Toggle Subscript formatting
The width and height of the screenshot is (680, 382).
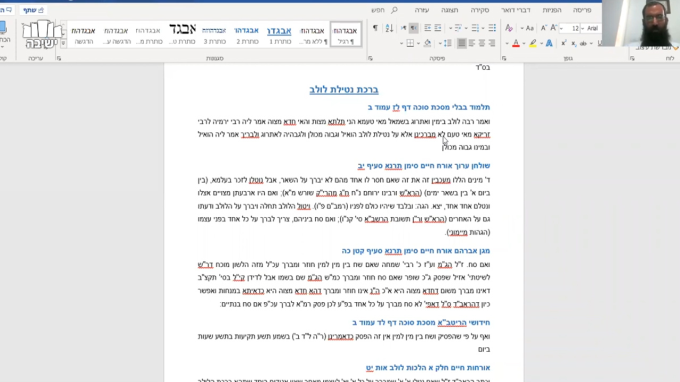coord(573,43)
